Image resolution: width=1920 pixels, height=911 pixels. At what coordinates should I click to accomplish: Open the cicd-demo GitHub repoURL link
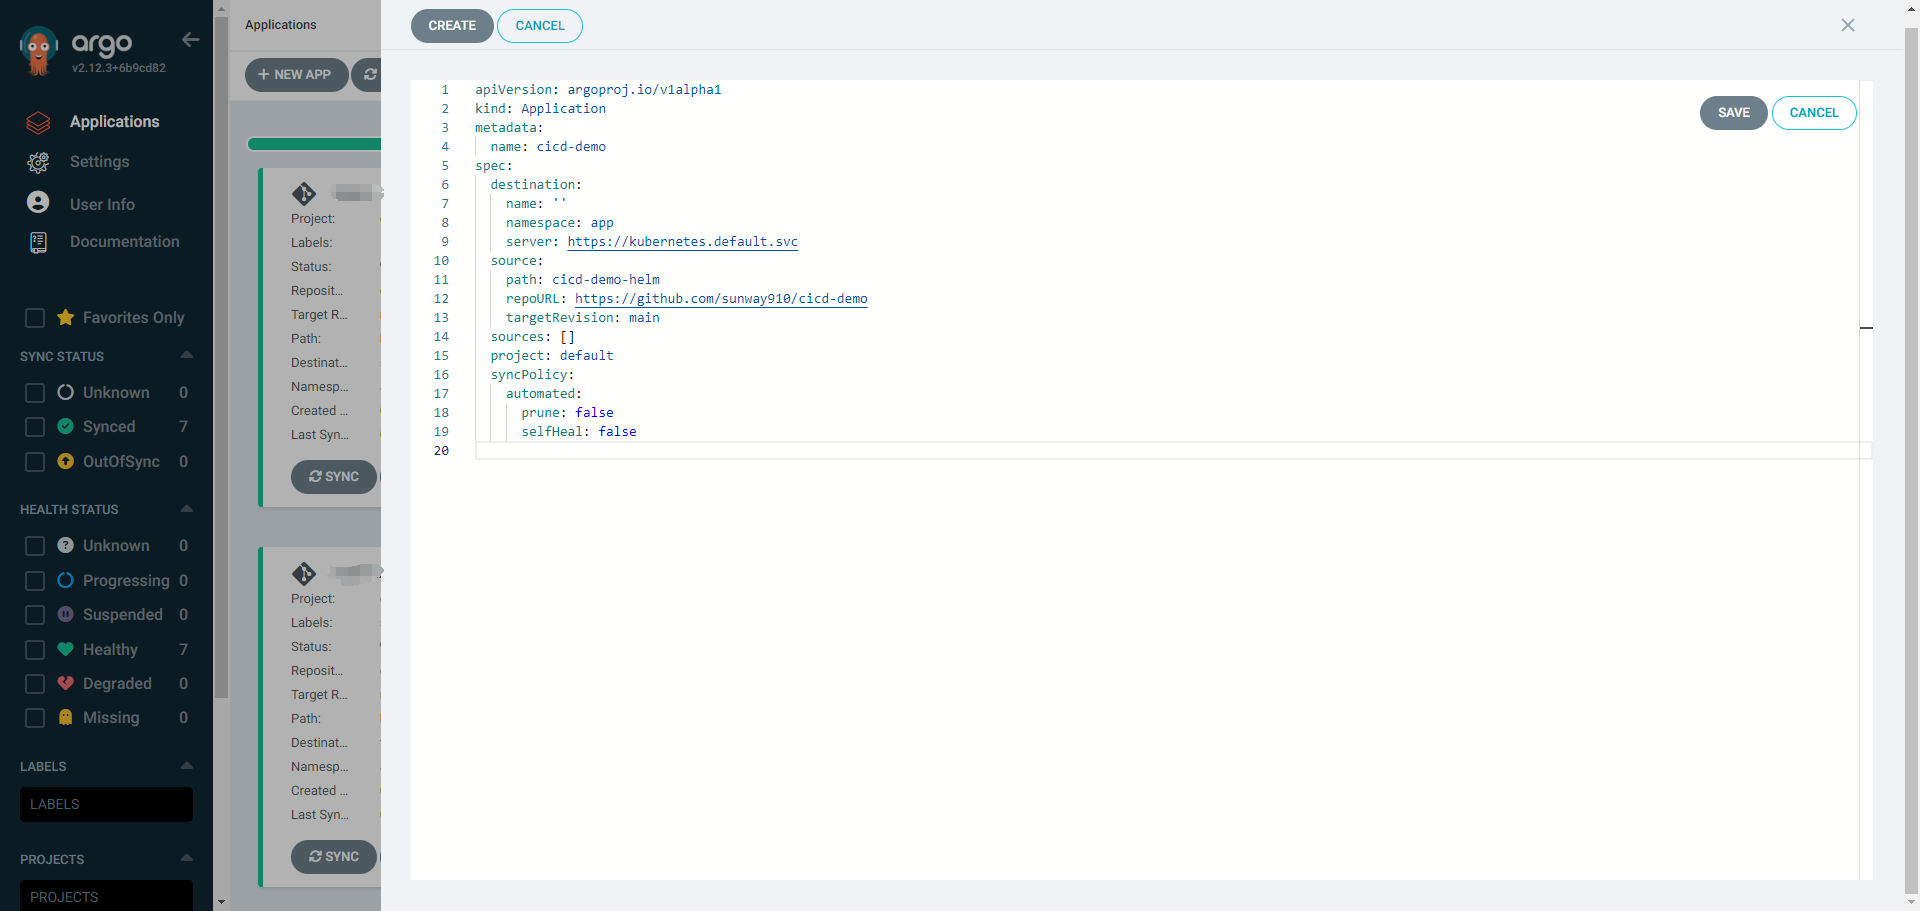point(720,299)
